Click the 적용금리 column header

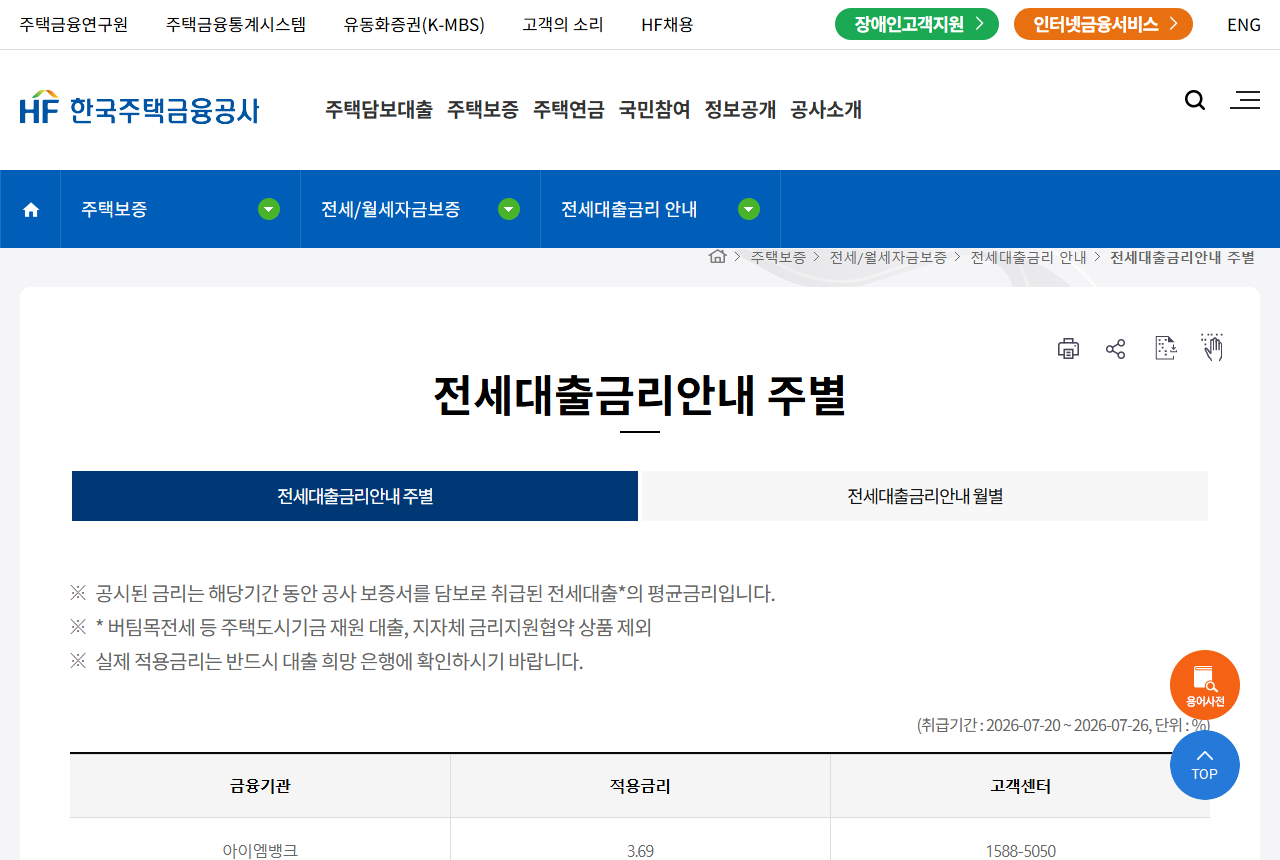[640, 786]
